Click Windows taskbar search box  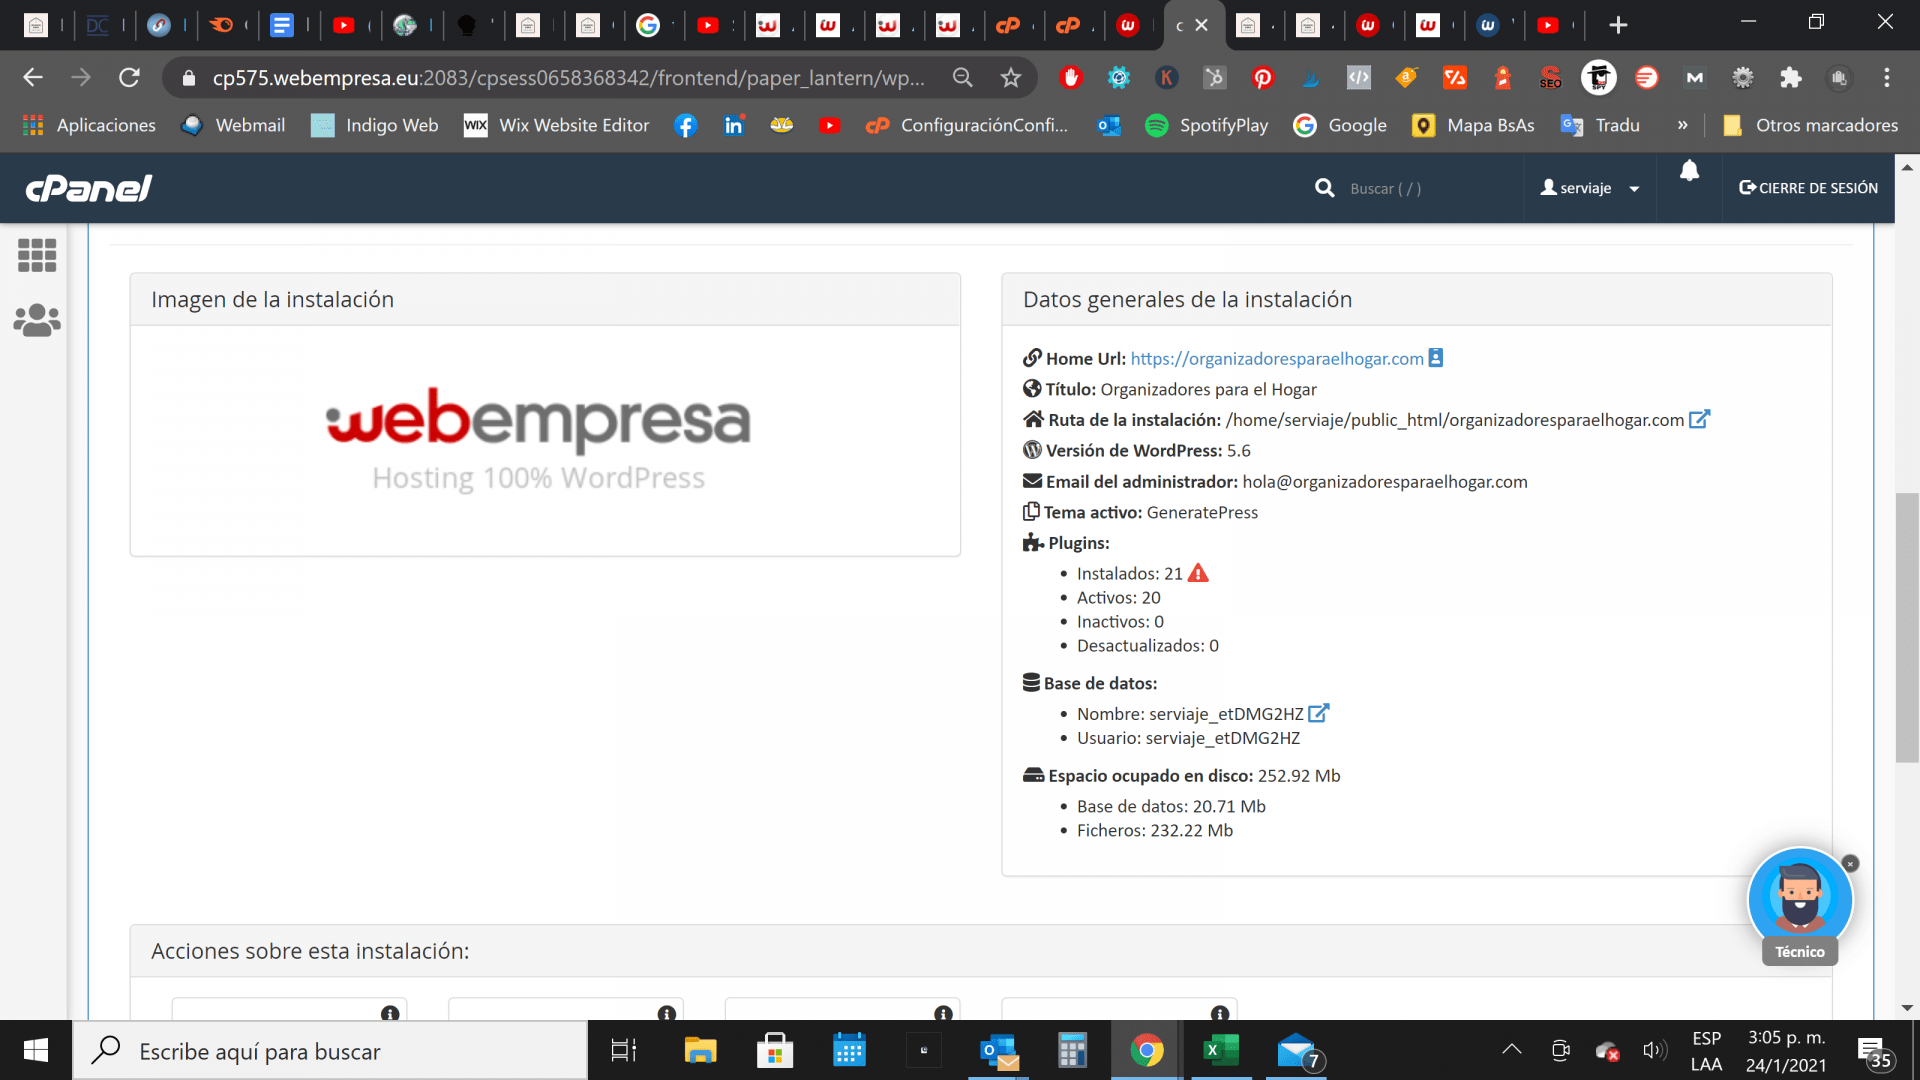click(x=330, y=1051)
